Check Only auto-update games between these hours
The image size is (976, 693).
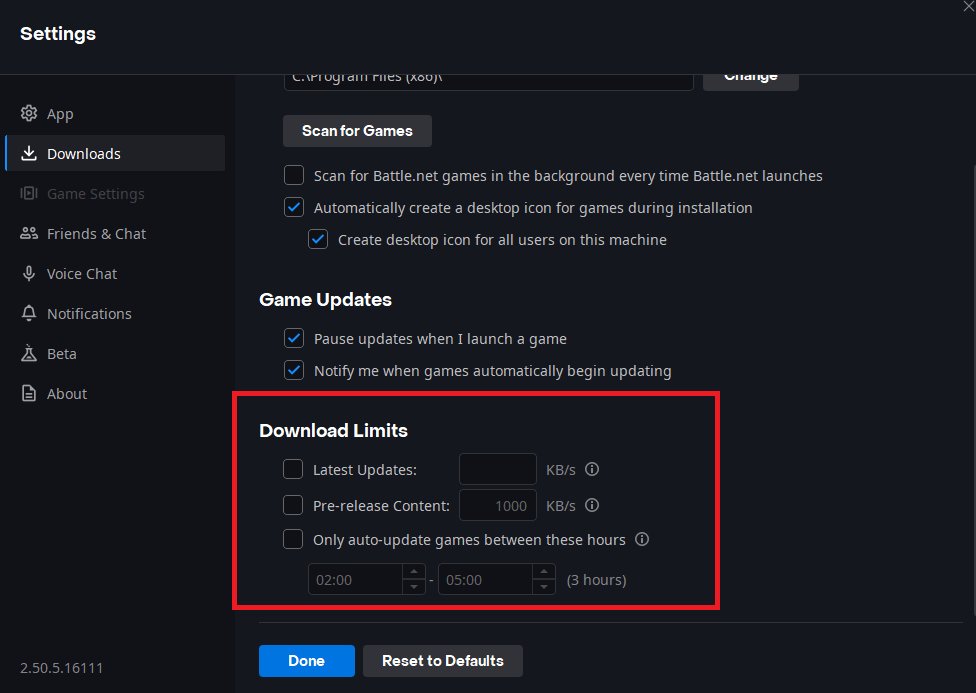[x=293, y=539]
